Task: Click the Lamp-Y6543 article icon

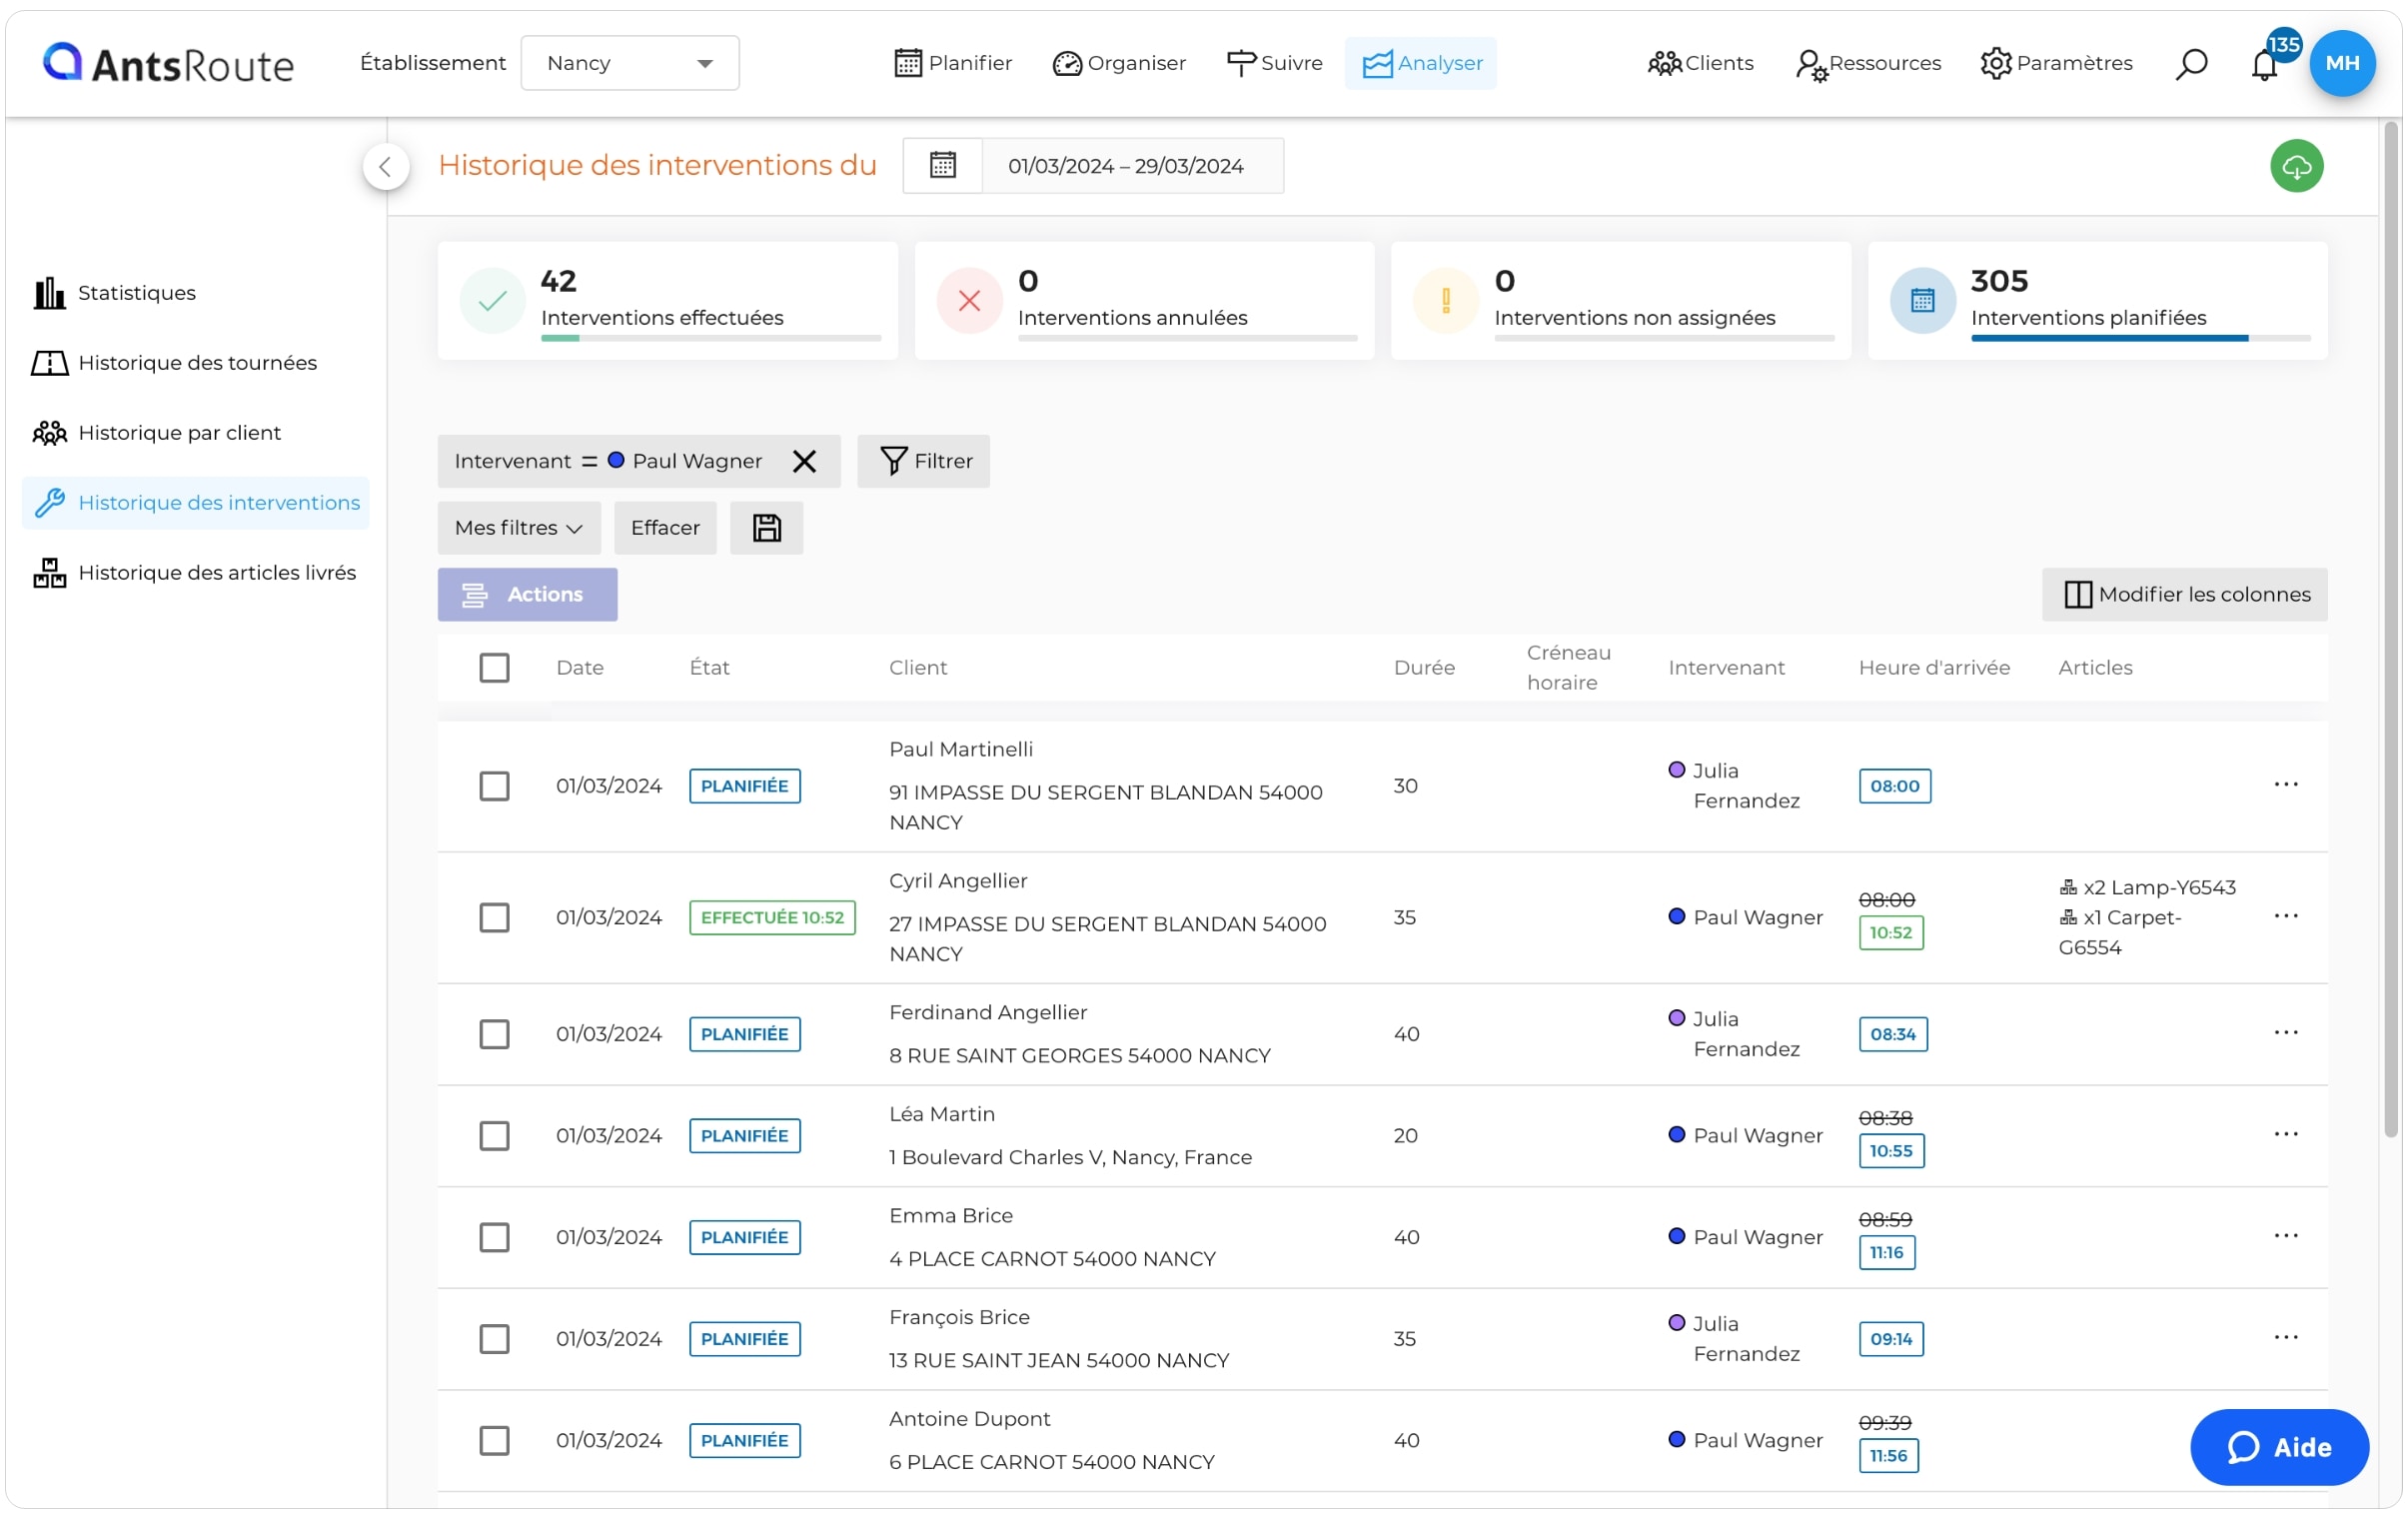Action: click(x=2067, y=887)
